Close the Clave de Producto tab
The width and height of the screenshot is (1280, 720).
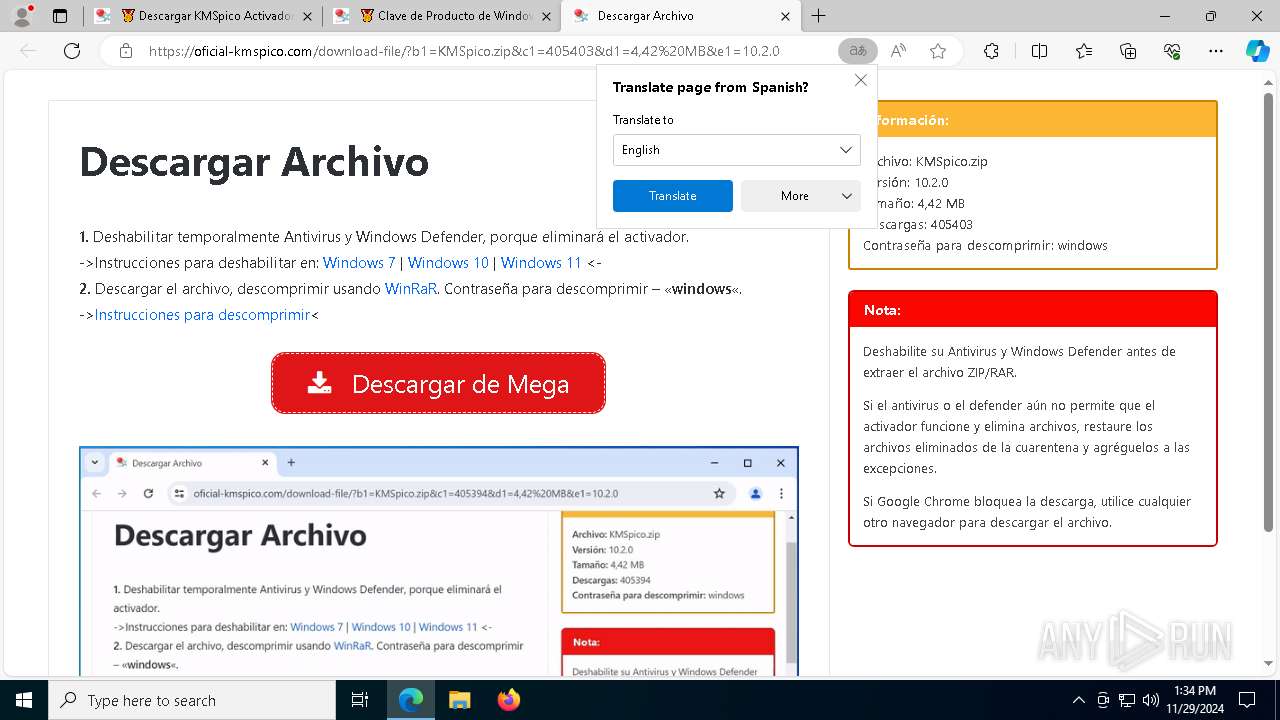click(545, 16)
